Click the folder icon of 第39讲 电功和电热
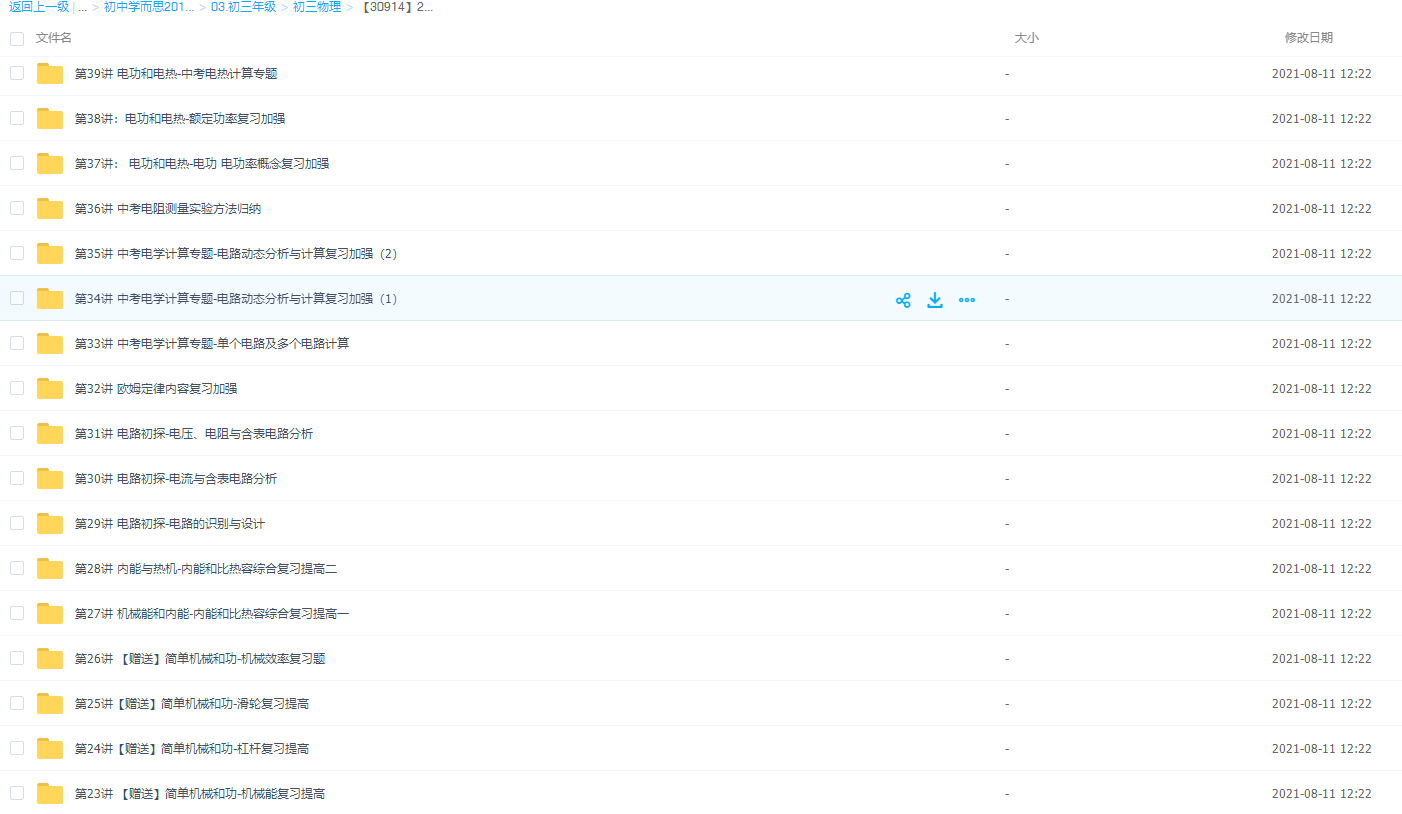Viewport: 1402px width, 814px height. [x=50, y=74]
